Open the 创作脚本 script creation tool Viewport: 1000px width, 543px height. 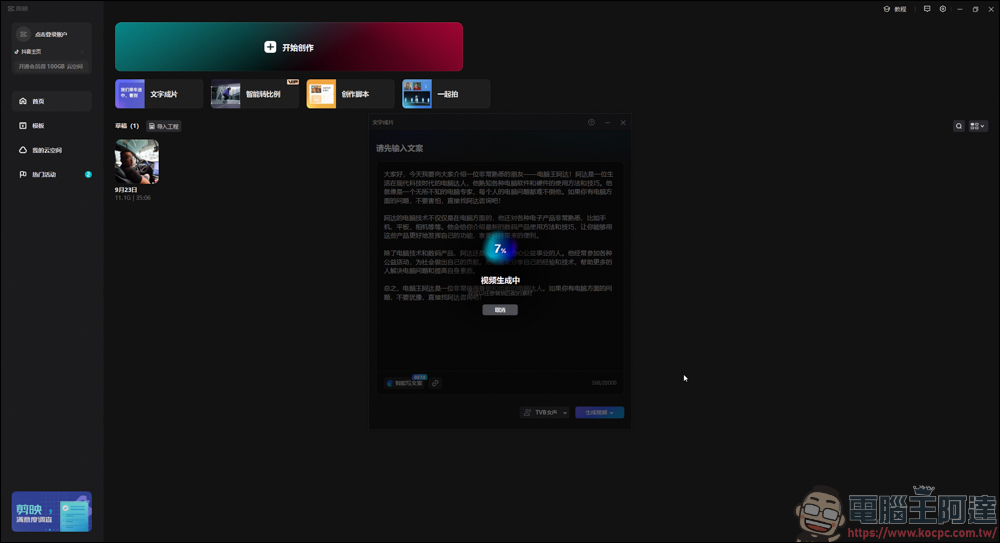pos(350,94)
